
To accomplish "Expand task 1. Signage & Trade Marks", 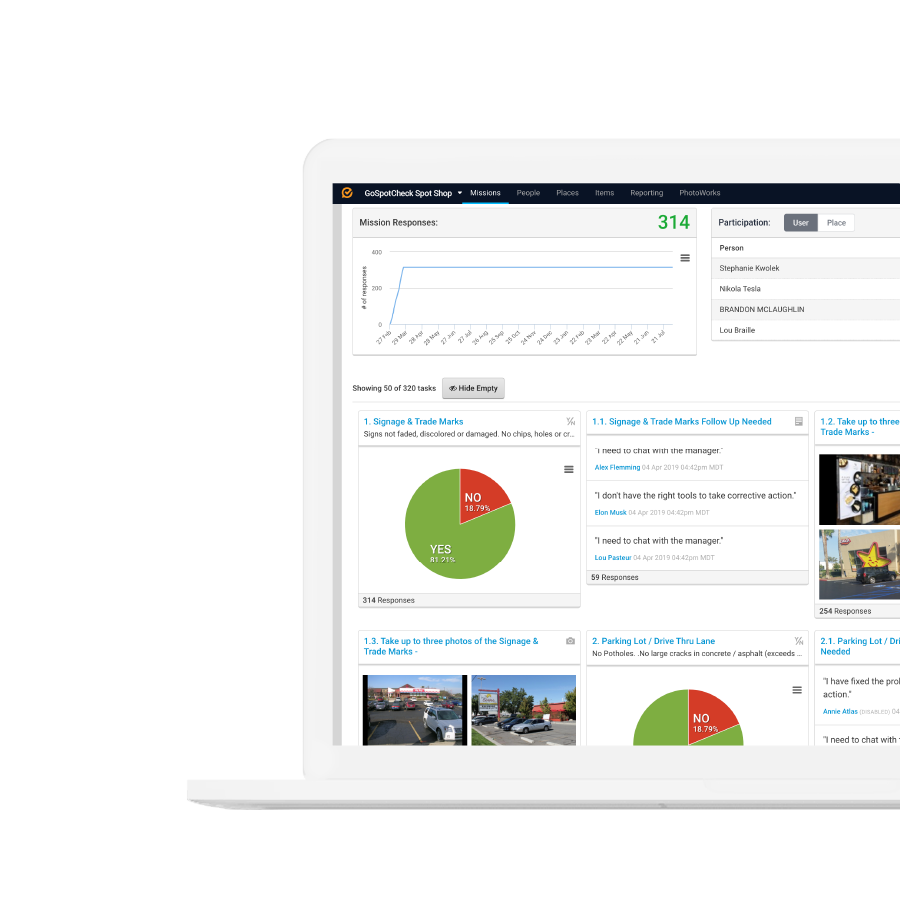I will pos(413,421).
